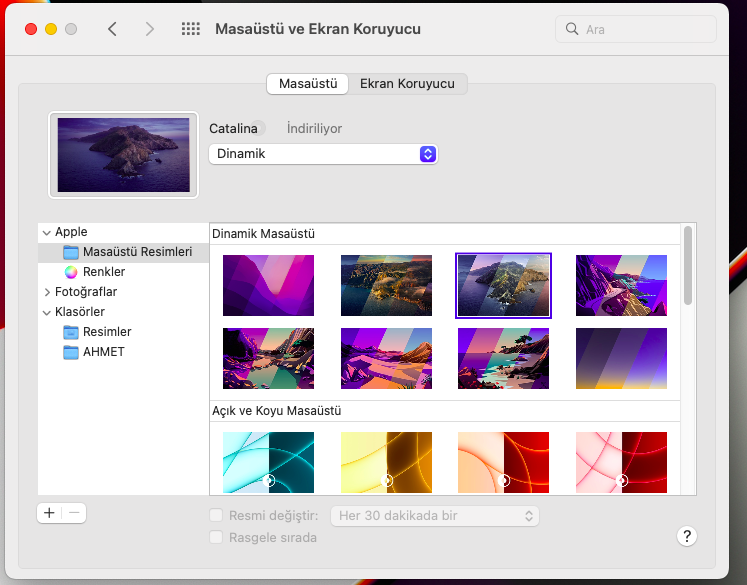Image resolution: width=747 pixels, height=585 pixels.
Task: Toggle the Rasgele sırada checkbox
Action: click(x=216, y=538)
